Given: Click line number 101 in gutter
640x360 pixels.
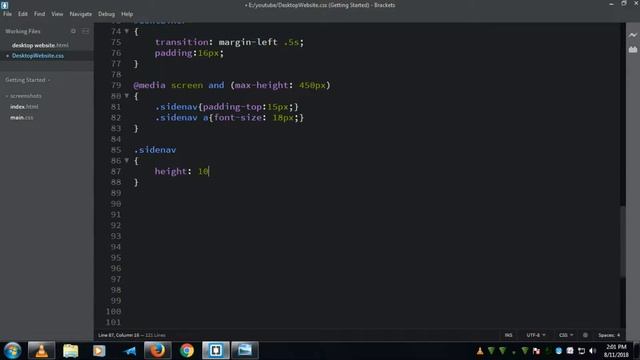Looking at the screenshot, I should tap(113, 322).
